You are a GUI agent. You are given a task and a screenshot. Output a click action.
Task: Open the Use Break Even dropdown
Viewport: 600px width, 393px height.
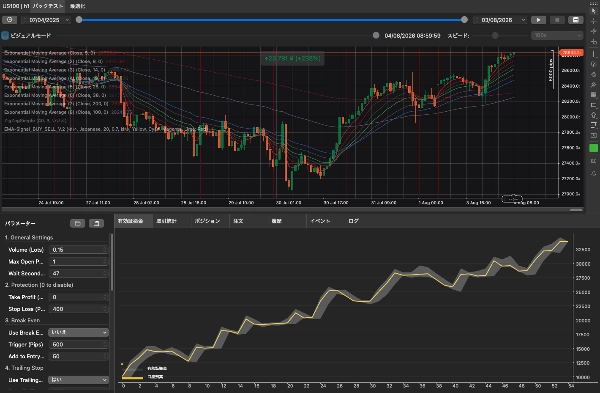pyautogui.click(x=78, y=333)
